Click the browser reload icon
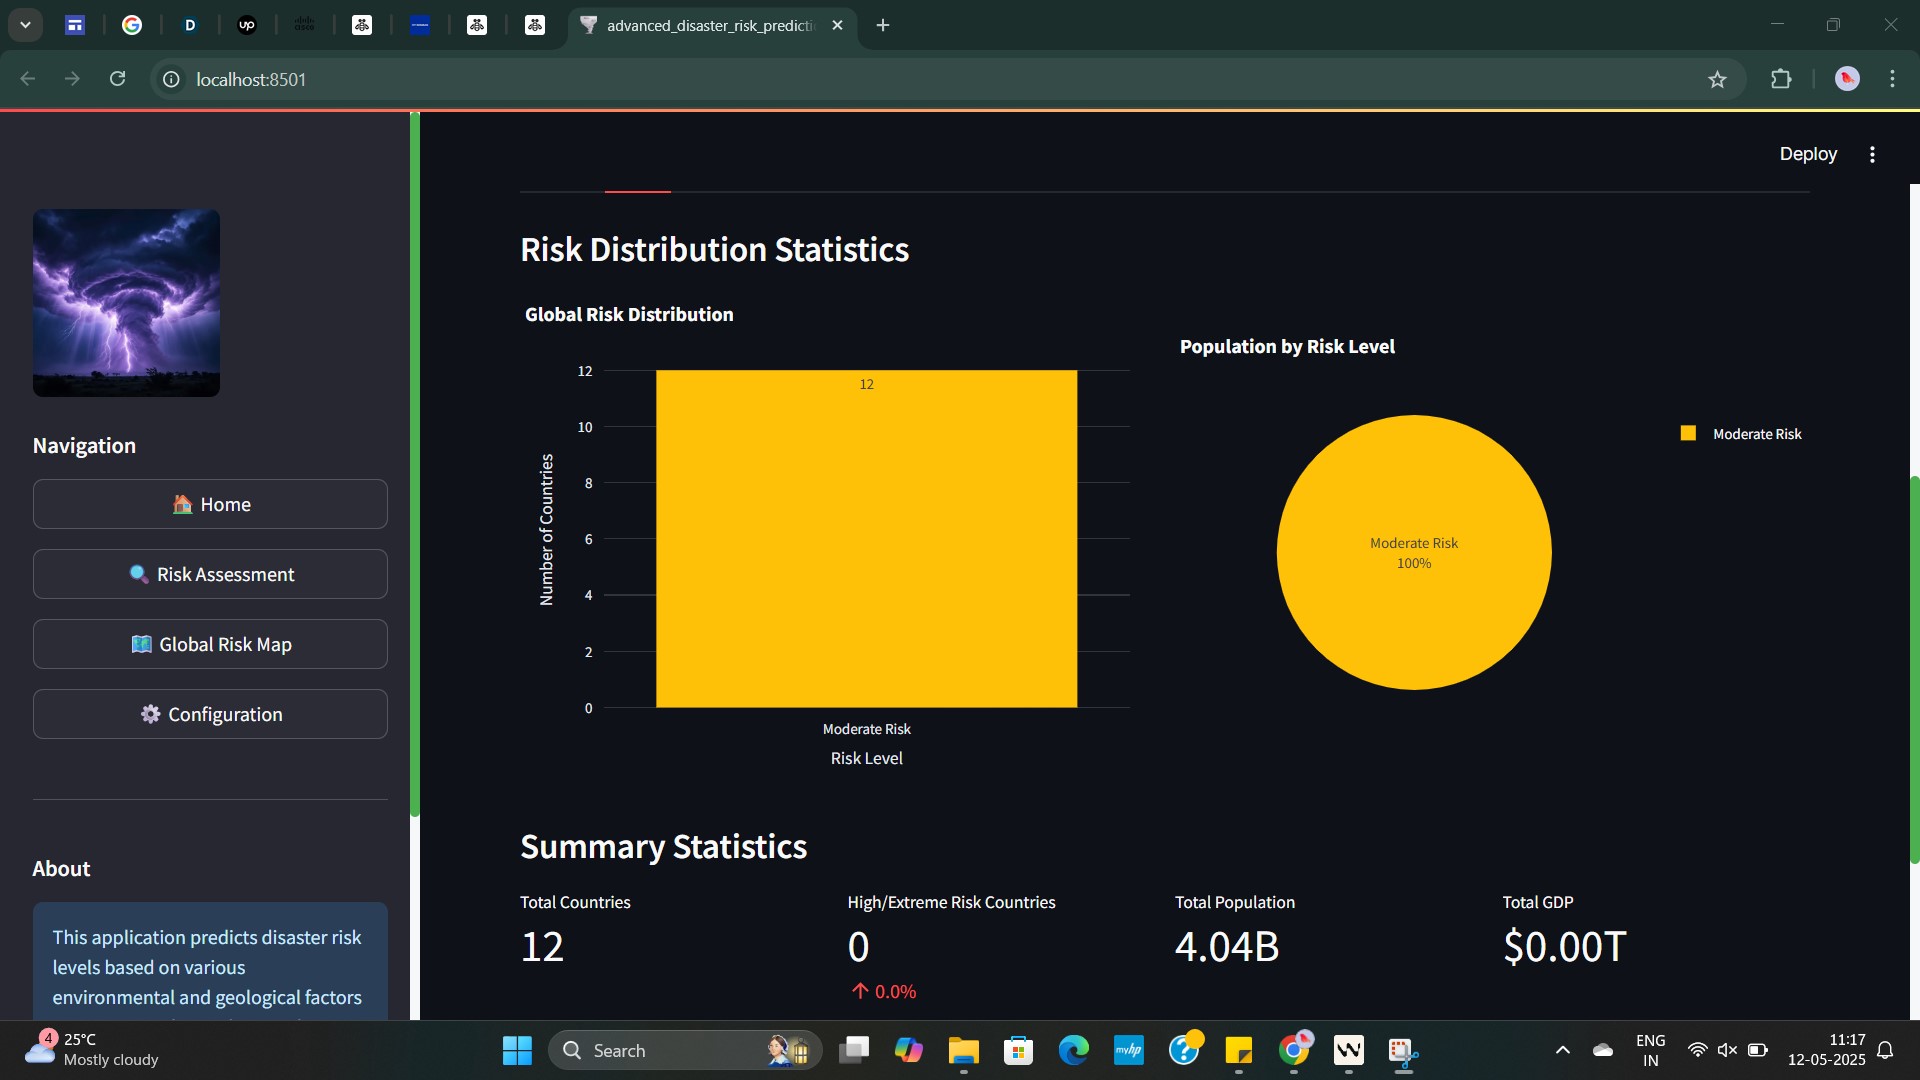 [x=118, y=79]
